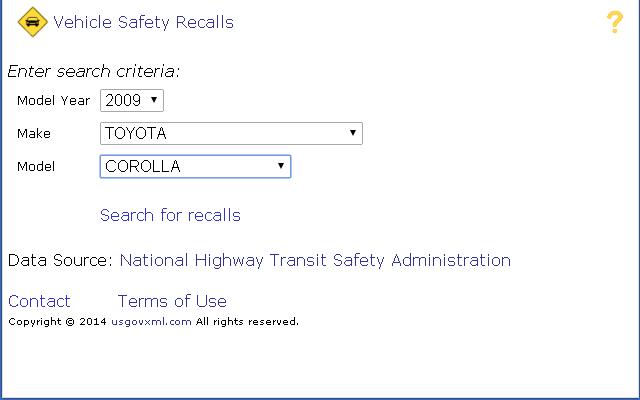Open the Make dropdown showing TOYOTA
Screen dimensions: 640x400
(231, 133)
